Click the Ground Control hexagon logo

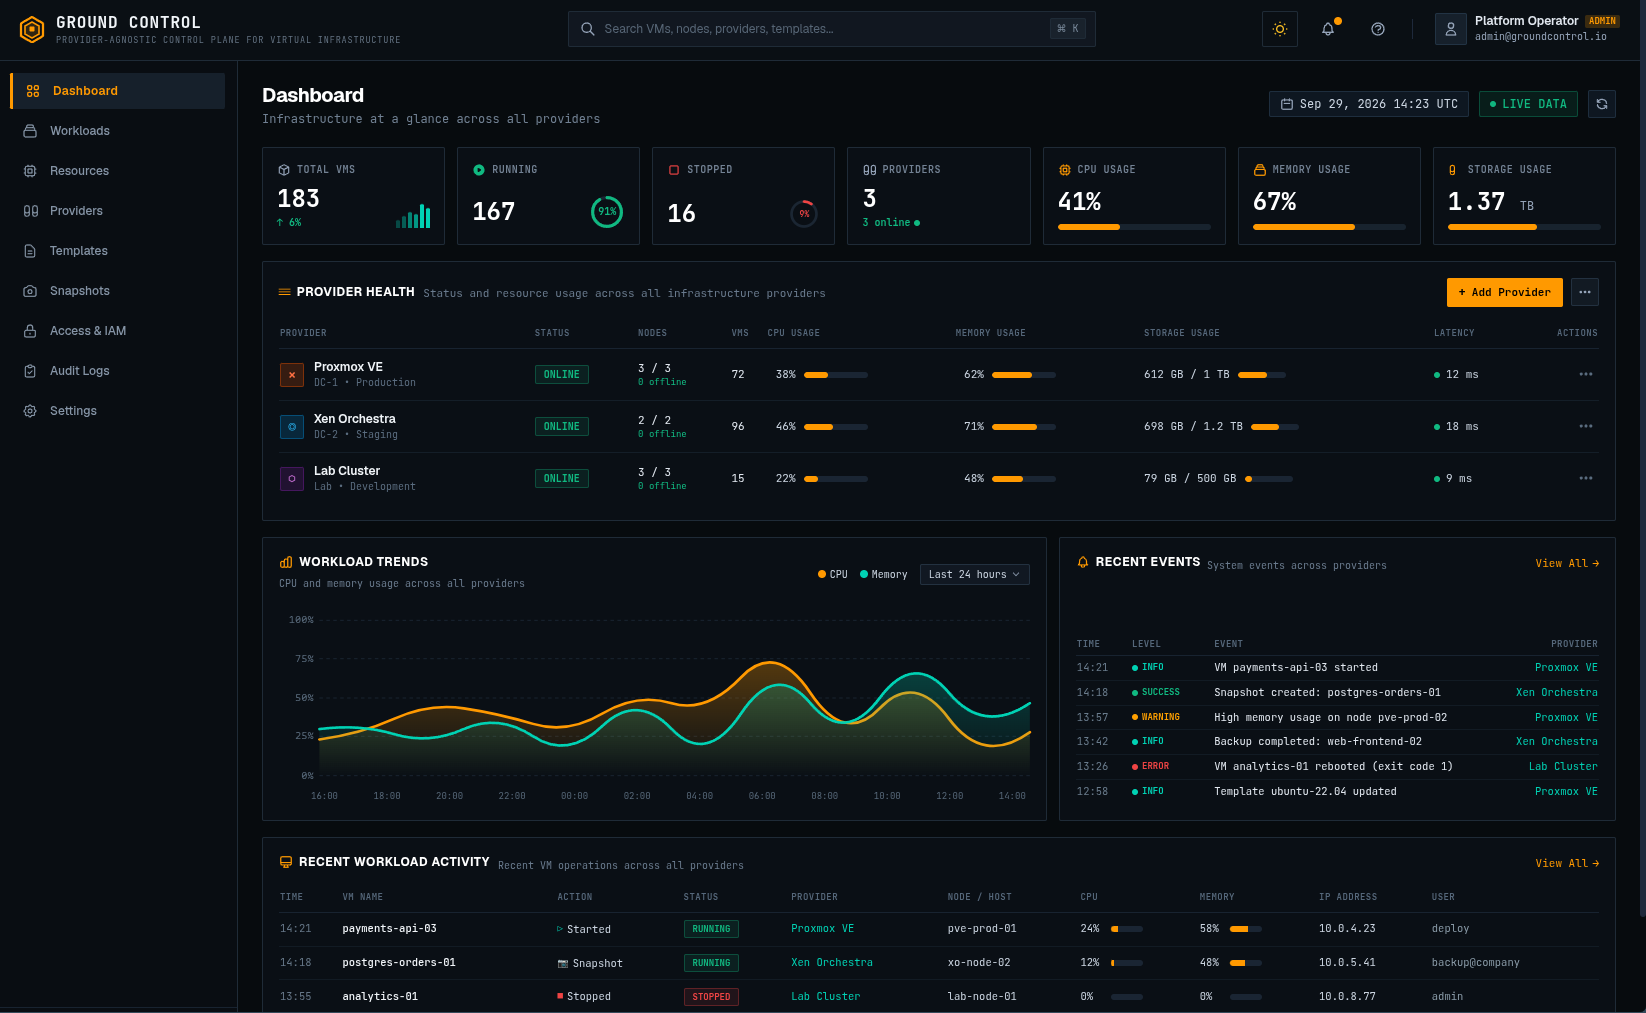coord(32,30)
